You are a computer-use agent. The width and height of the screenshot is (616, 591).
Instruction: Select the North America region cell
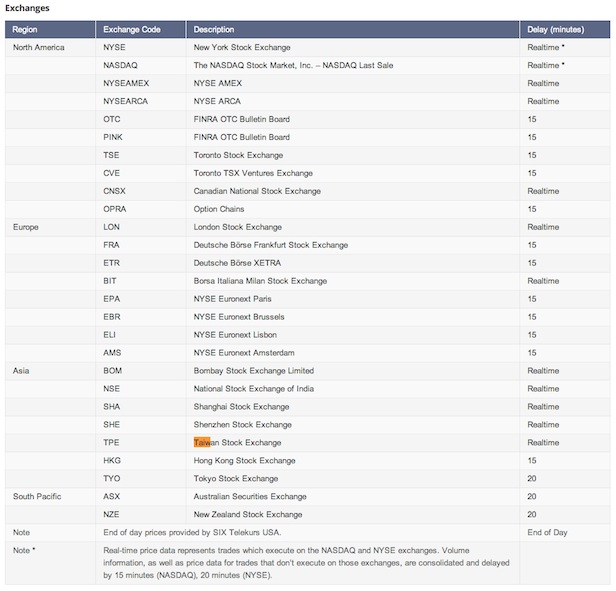[x=38, y=48]
